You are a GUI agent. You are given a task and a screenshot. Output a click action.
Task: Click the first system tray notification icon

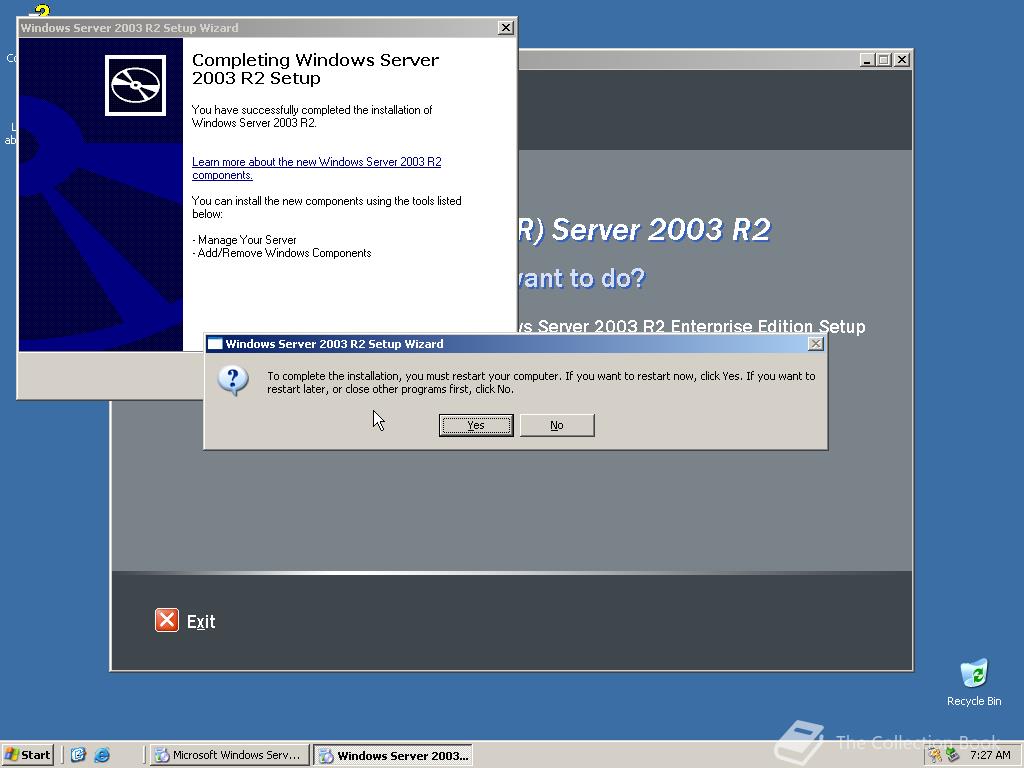936,755
